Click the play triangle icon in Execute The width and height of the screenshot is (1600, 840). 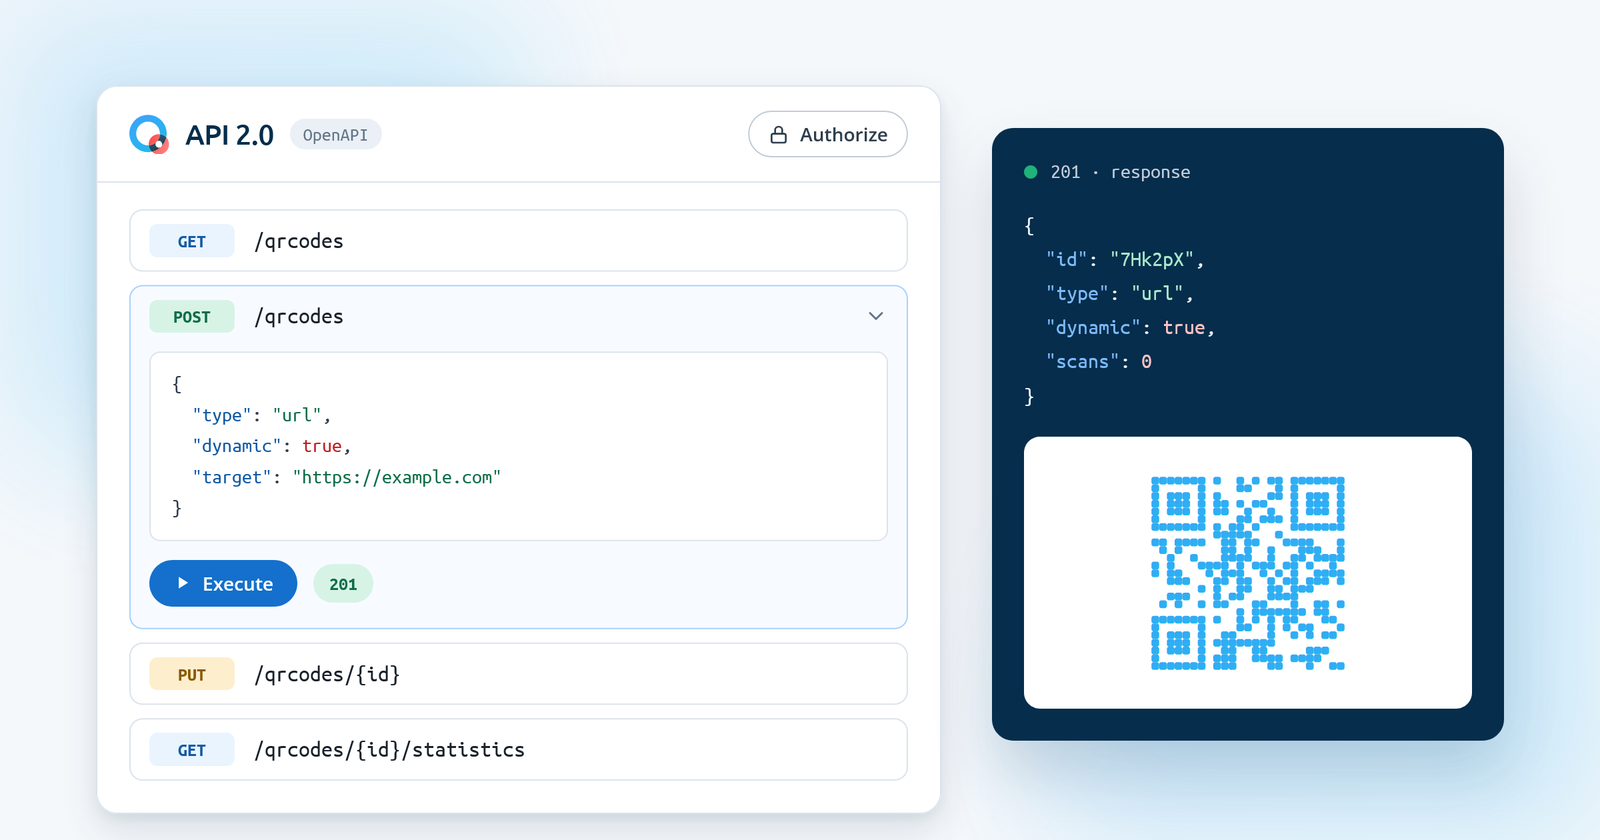coord(183,583)
